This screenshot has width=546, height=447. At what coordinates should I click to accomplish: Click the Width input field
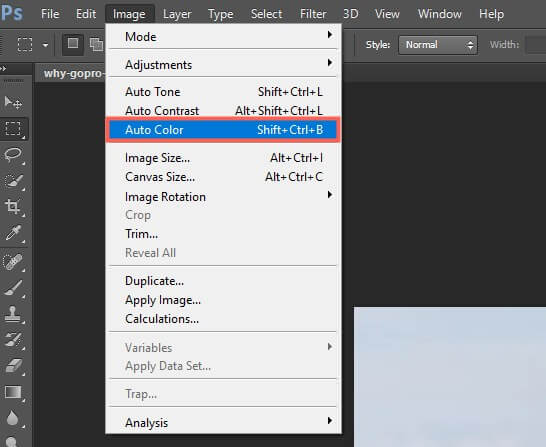pyautogui.click(x=536, y=45)
